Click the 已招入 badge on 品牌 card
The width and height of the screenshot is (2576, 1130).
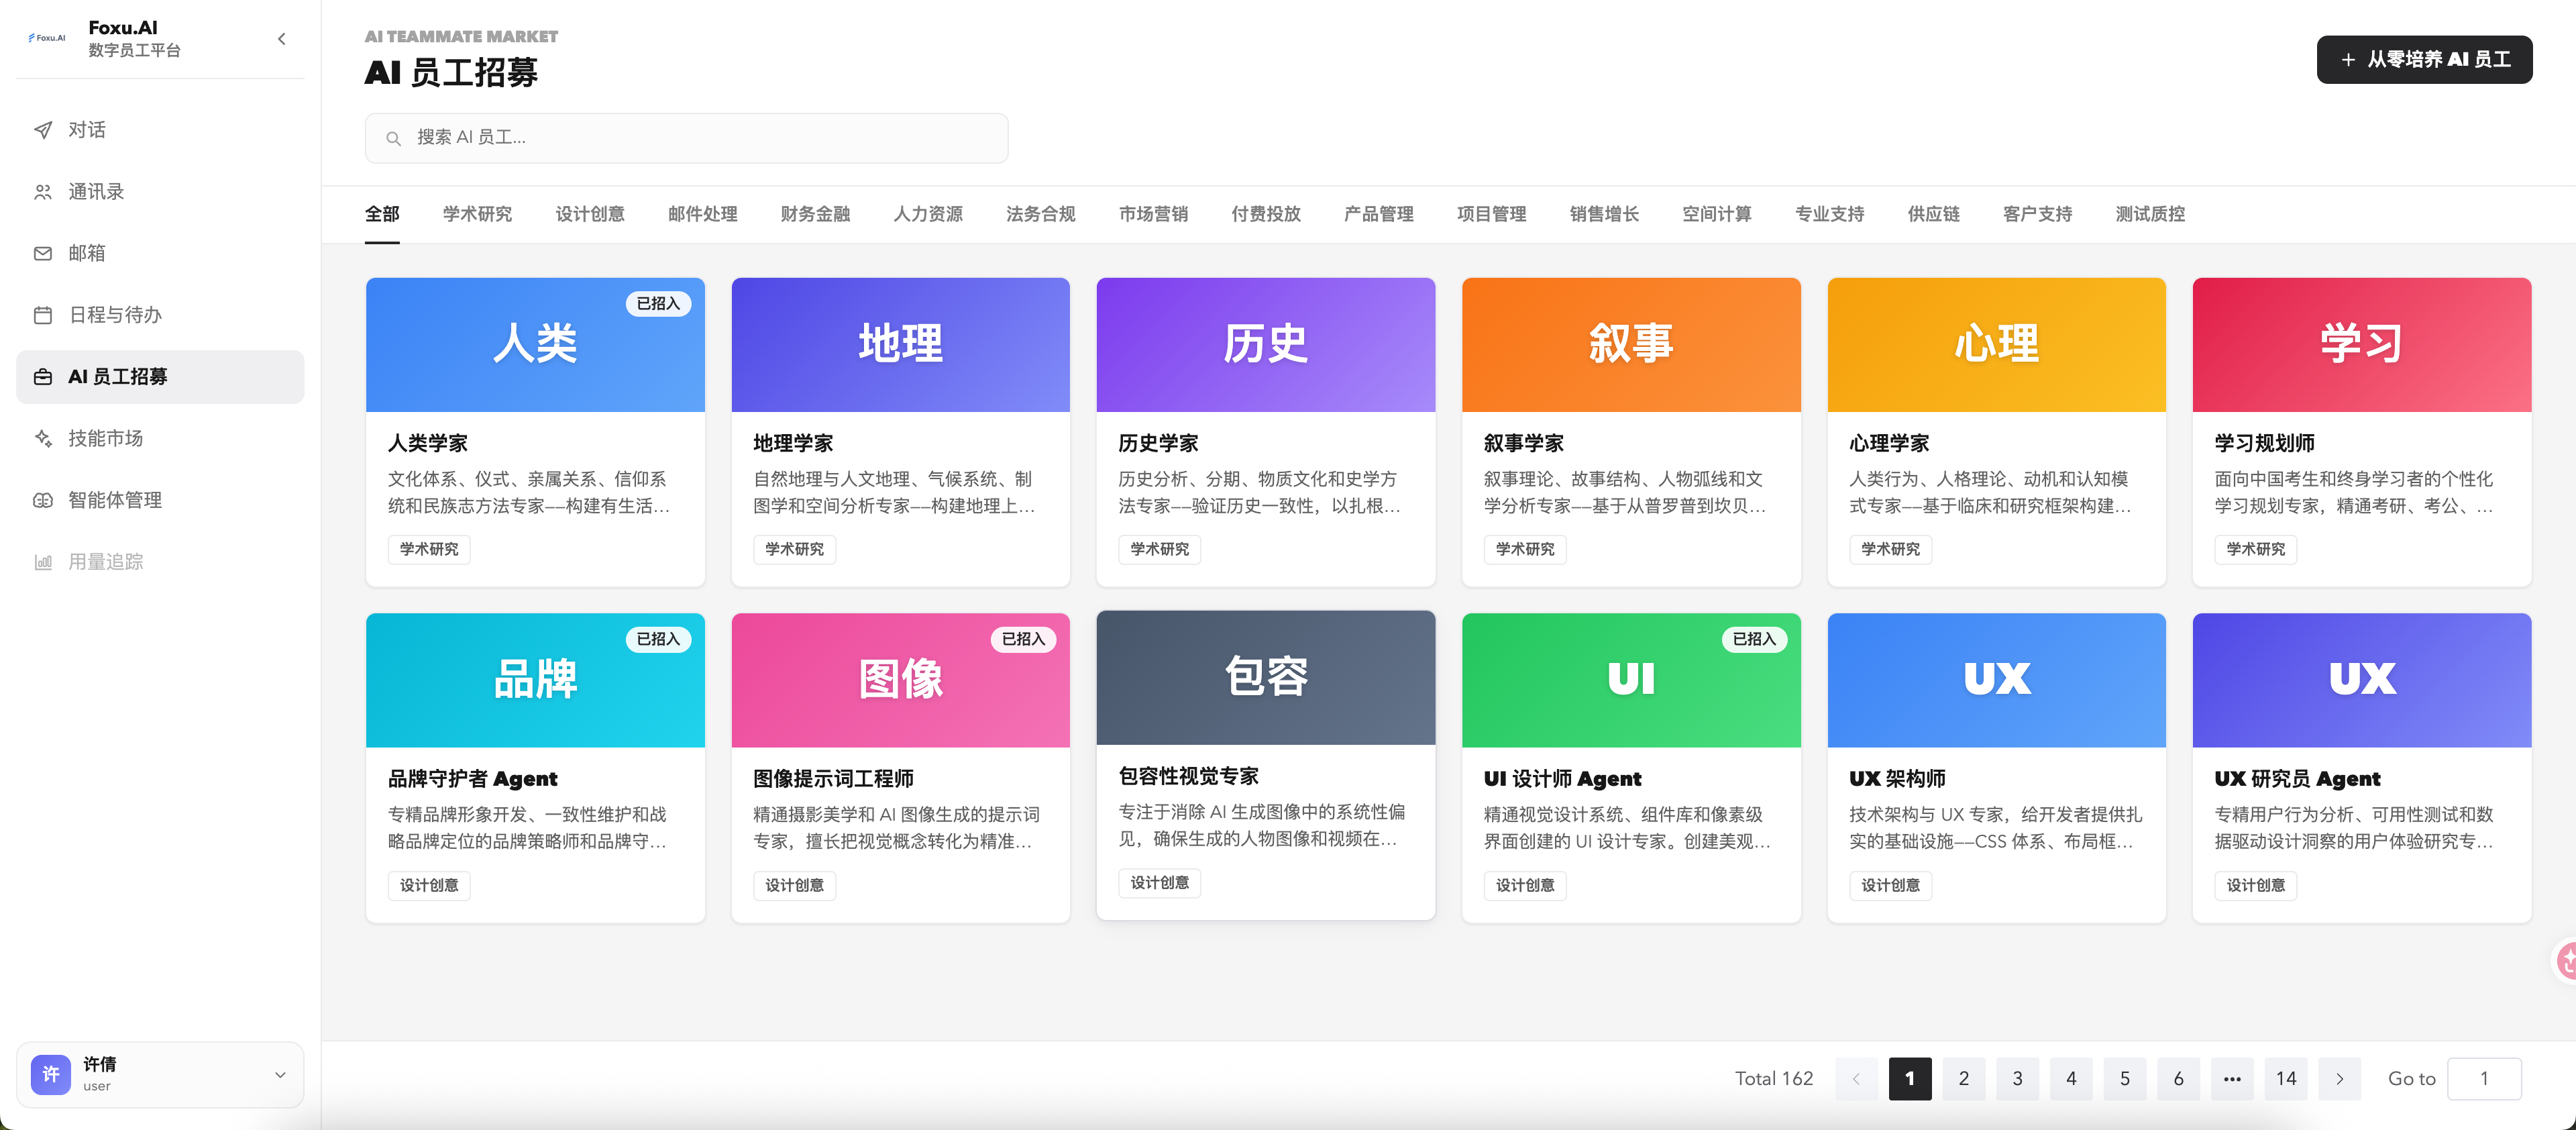[658, 640]
